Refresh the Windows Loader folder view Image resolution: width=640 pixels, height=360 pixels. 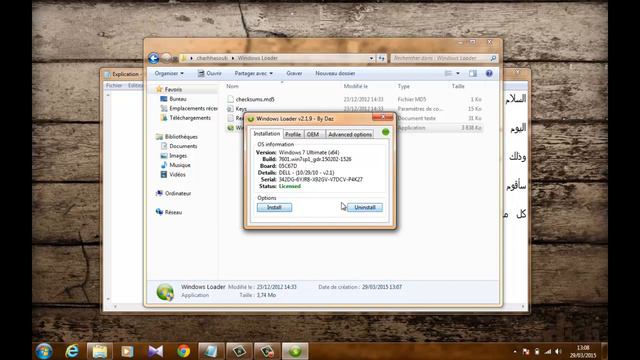coord(381,58)
